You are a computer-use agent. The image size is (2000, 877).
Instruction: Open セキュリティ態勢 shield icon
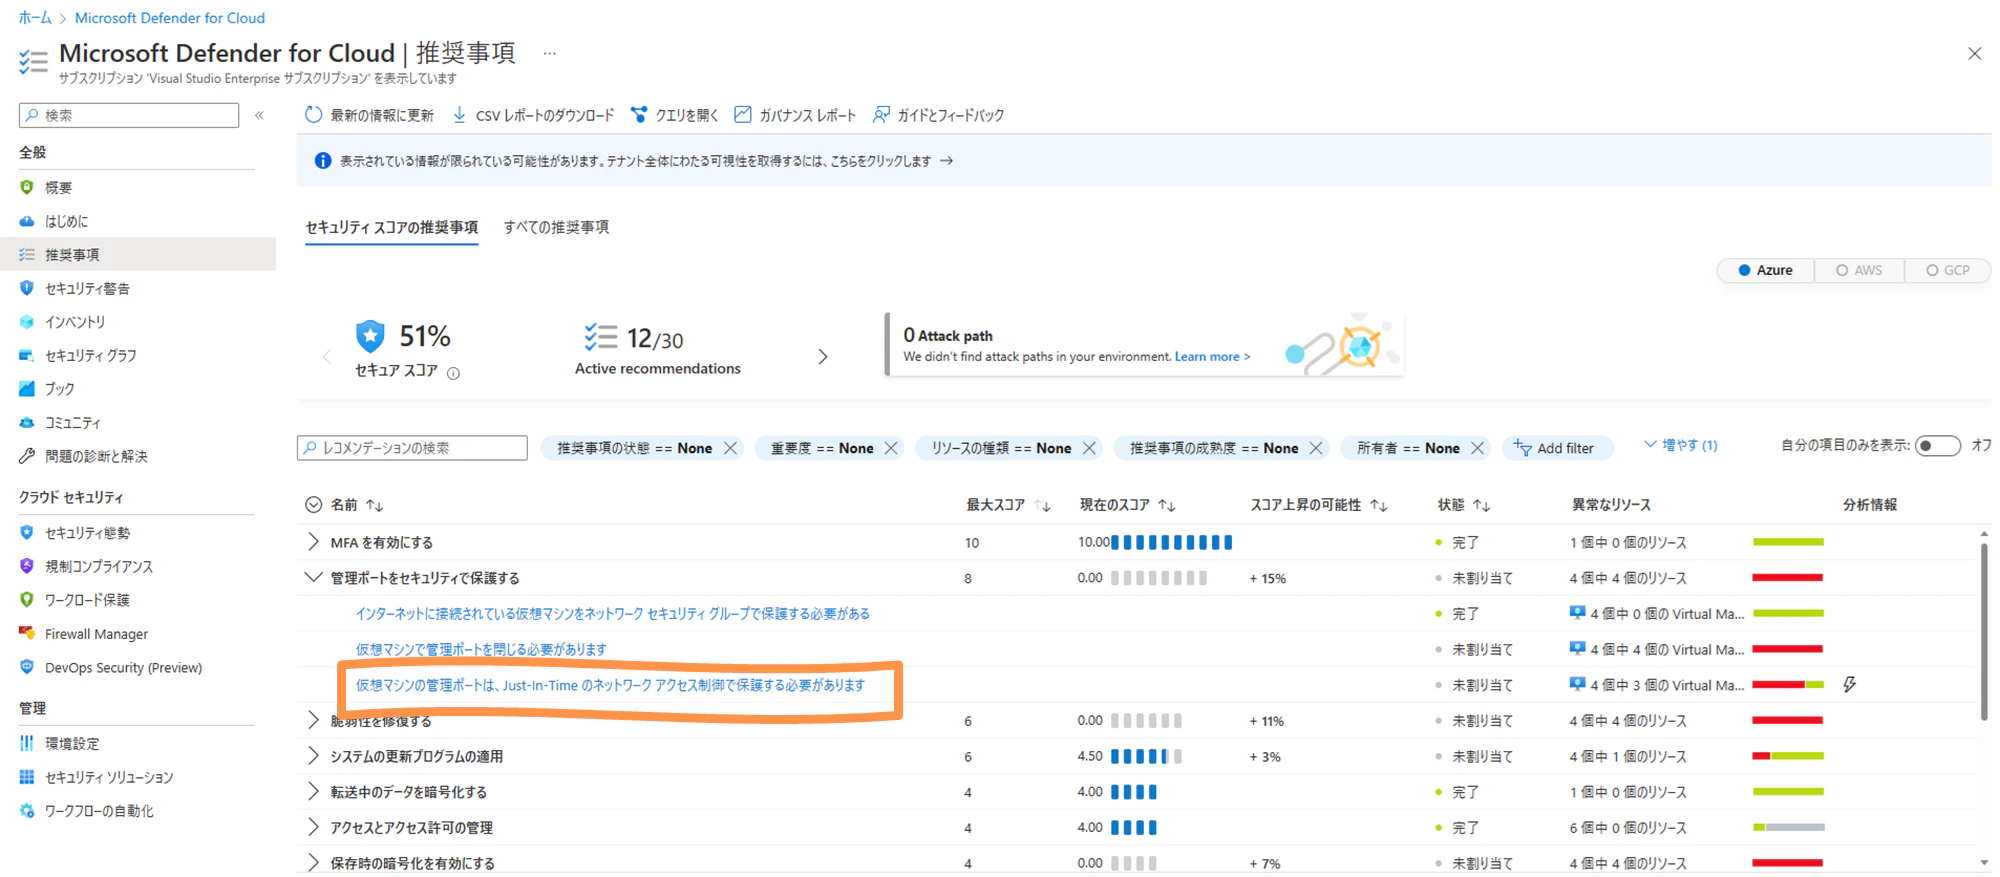27,533
